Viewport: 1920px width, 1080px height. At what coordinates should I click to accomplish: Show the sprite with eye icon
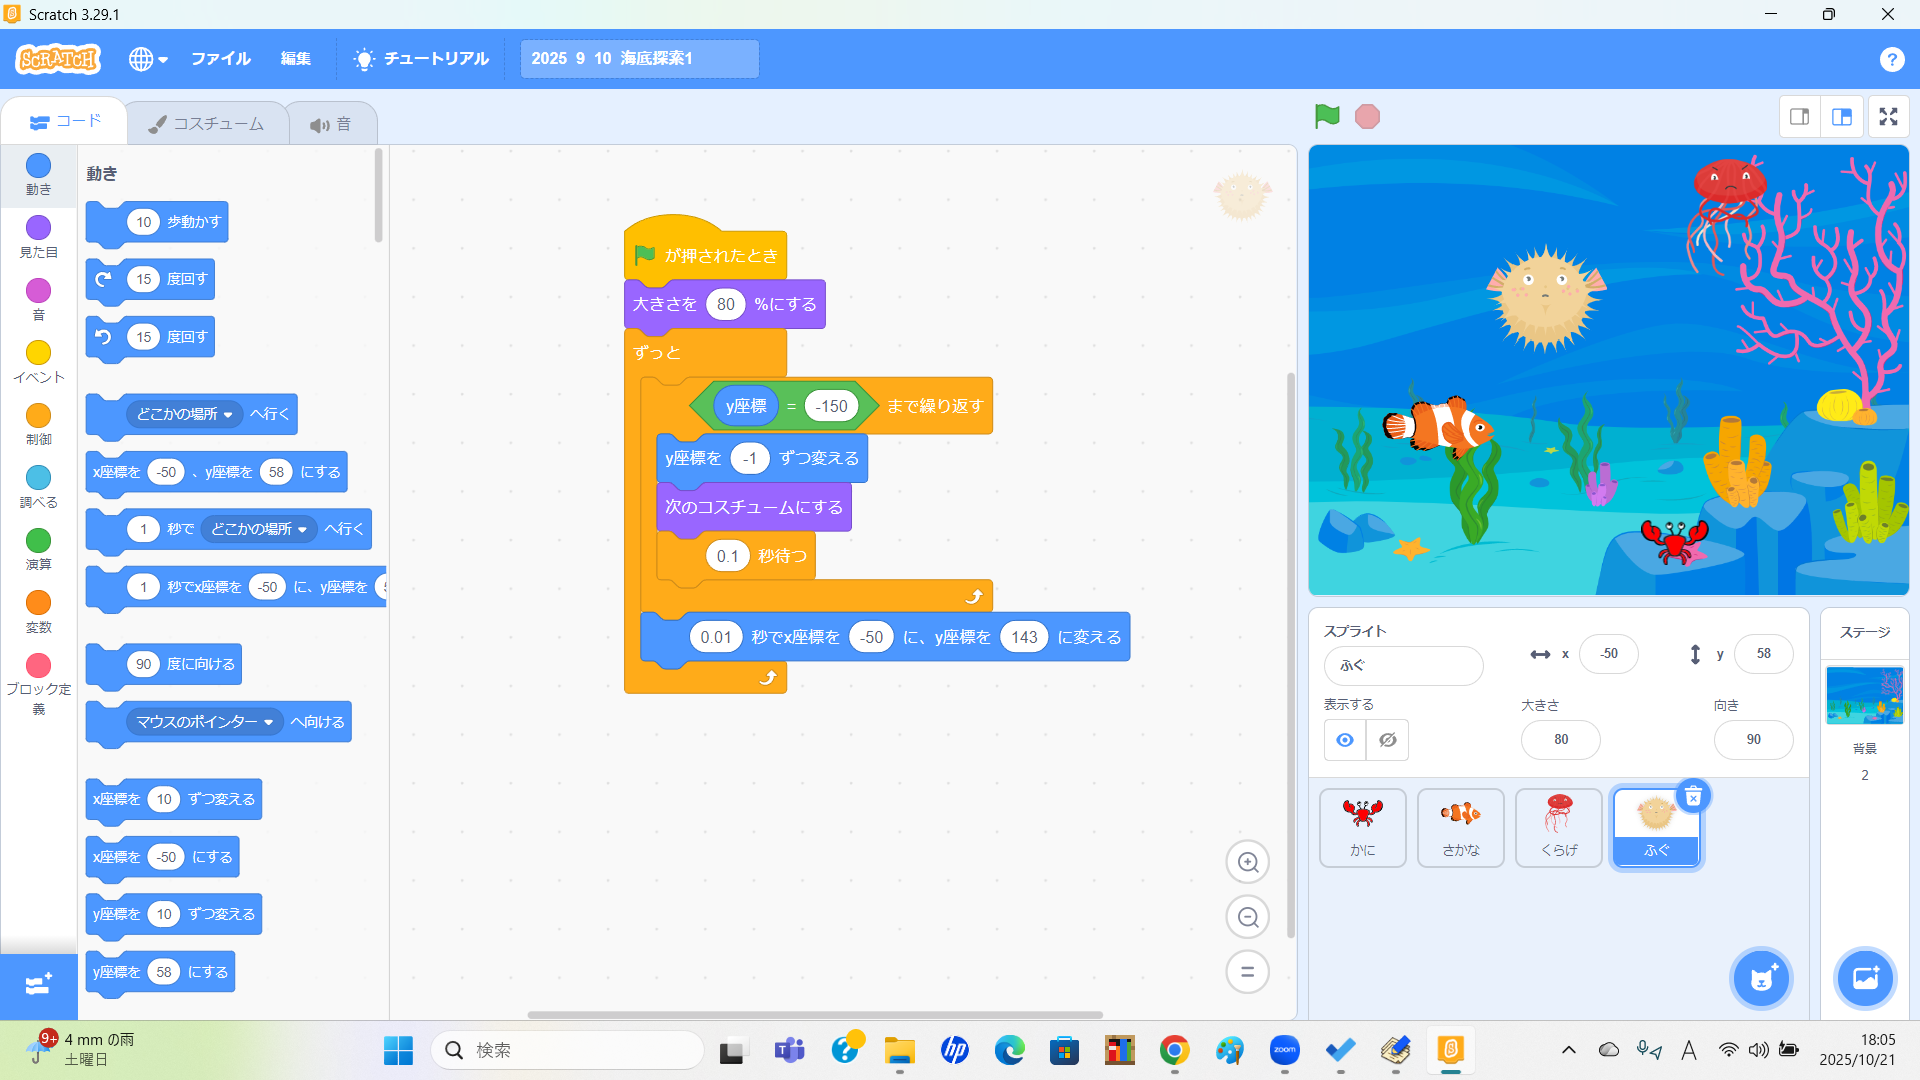[x=1345, y=740]
